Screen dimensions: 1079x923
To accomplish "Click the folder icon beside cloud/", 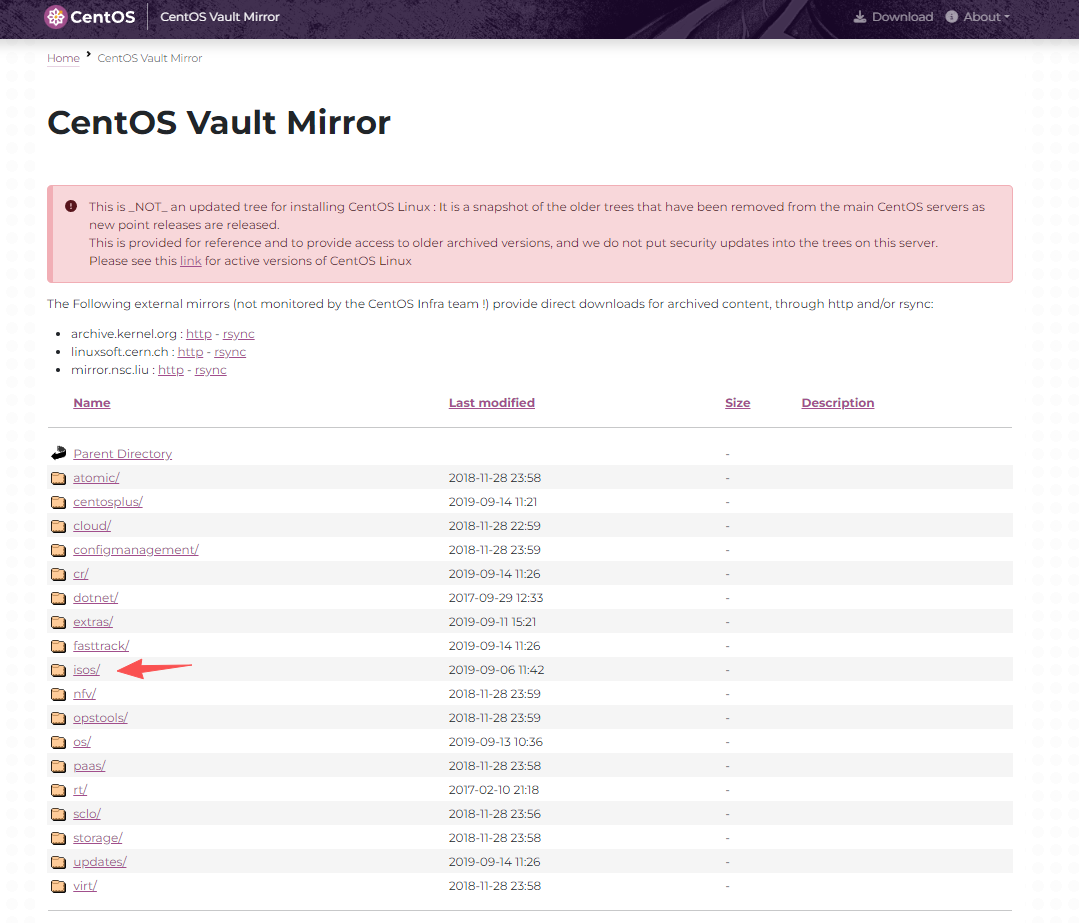I will (x=58, y=526).
